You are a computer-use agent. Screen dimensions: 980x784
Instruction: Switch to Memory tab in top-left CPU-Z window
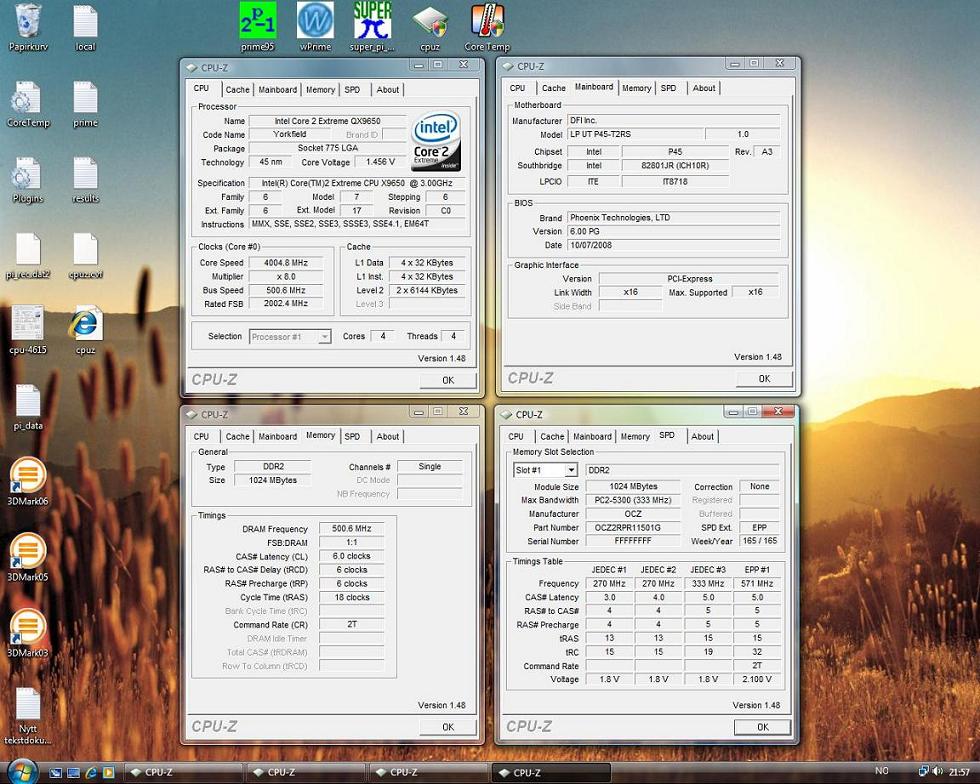(x=320, y=89)
